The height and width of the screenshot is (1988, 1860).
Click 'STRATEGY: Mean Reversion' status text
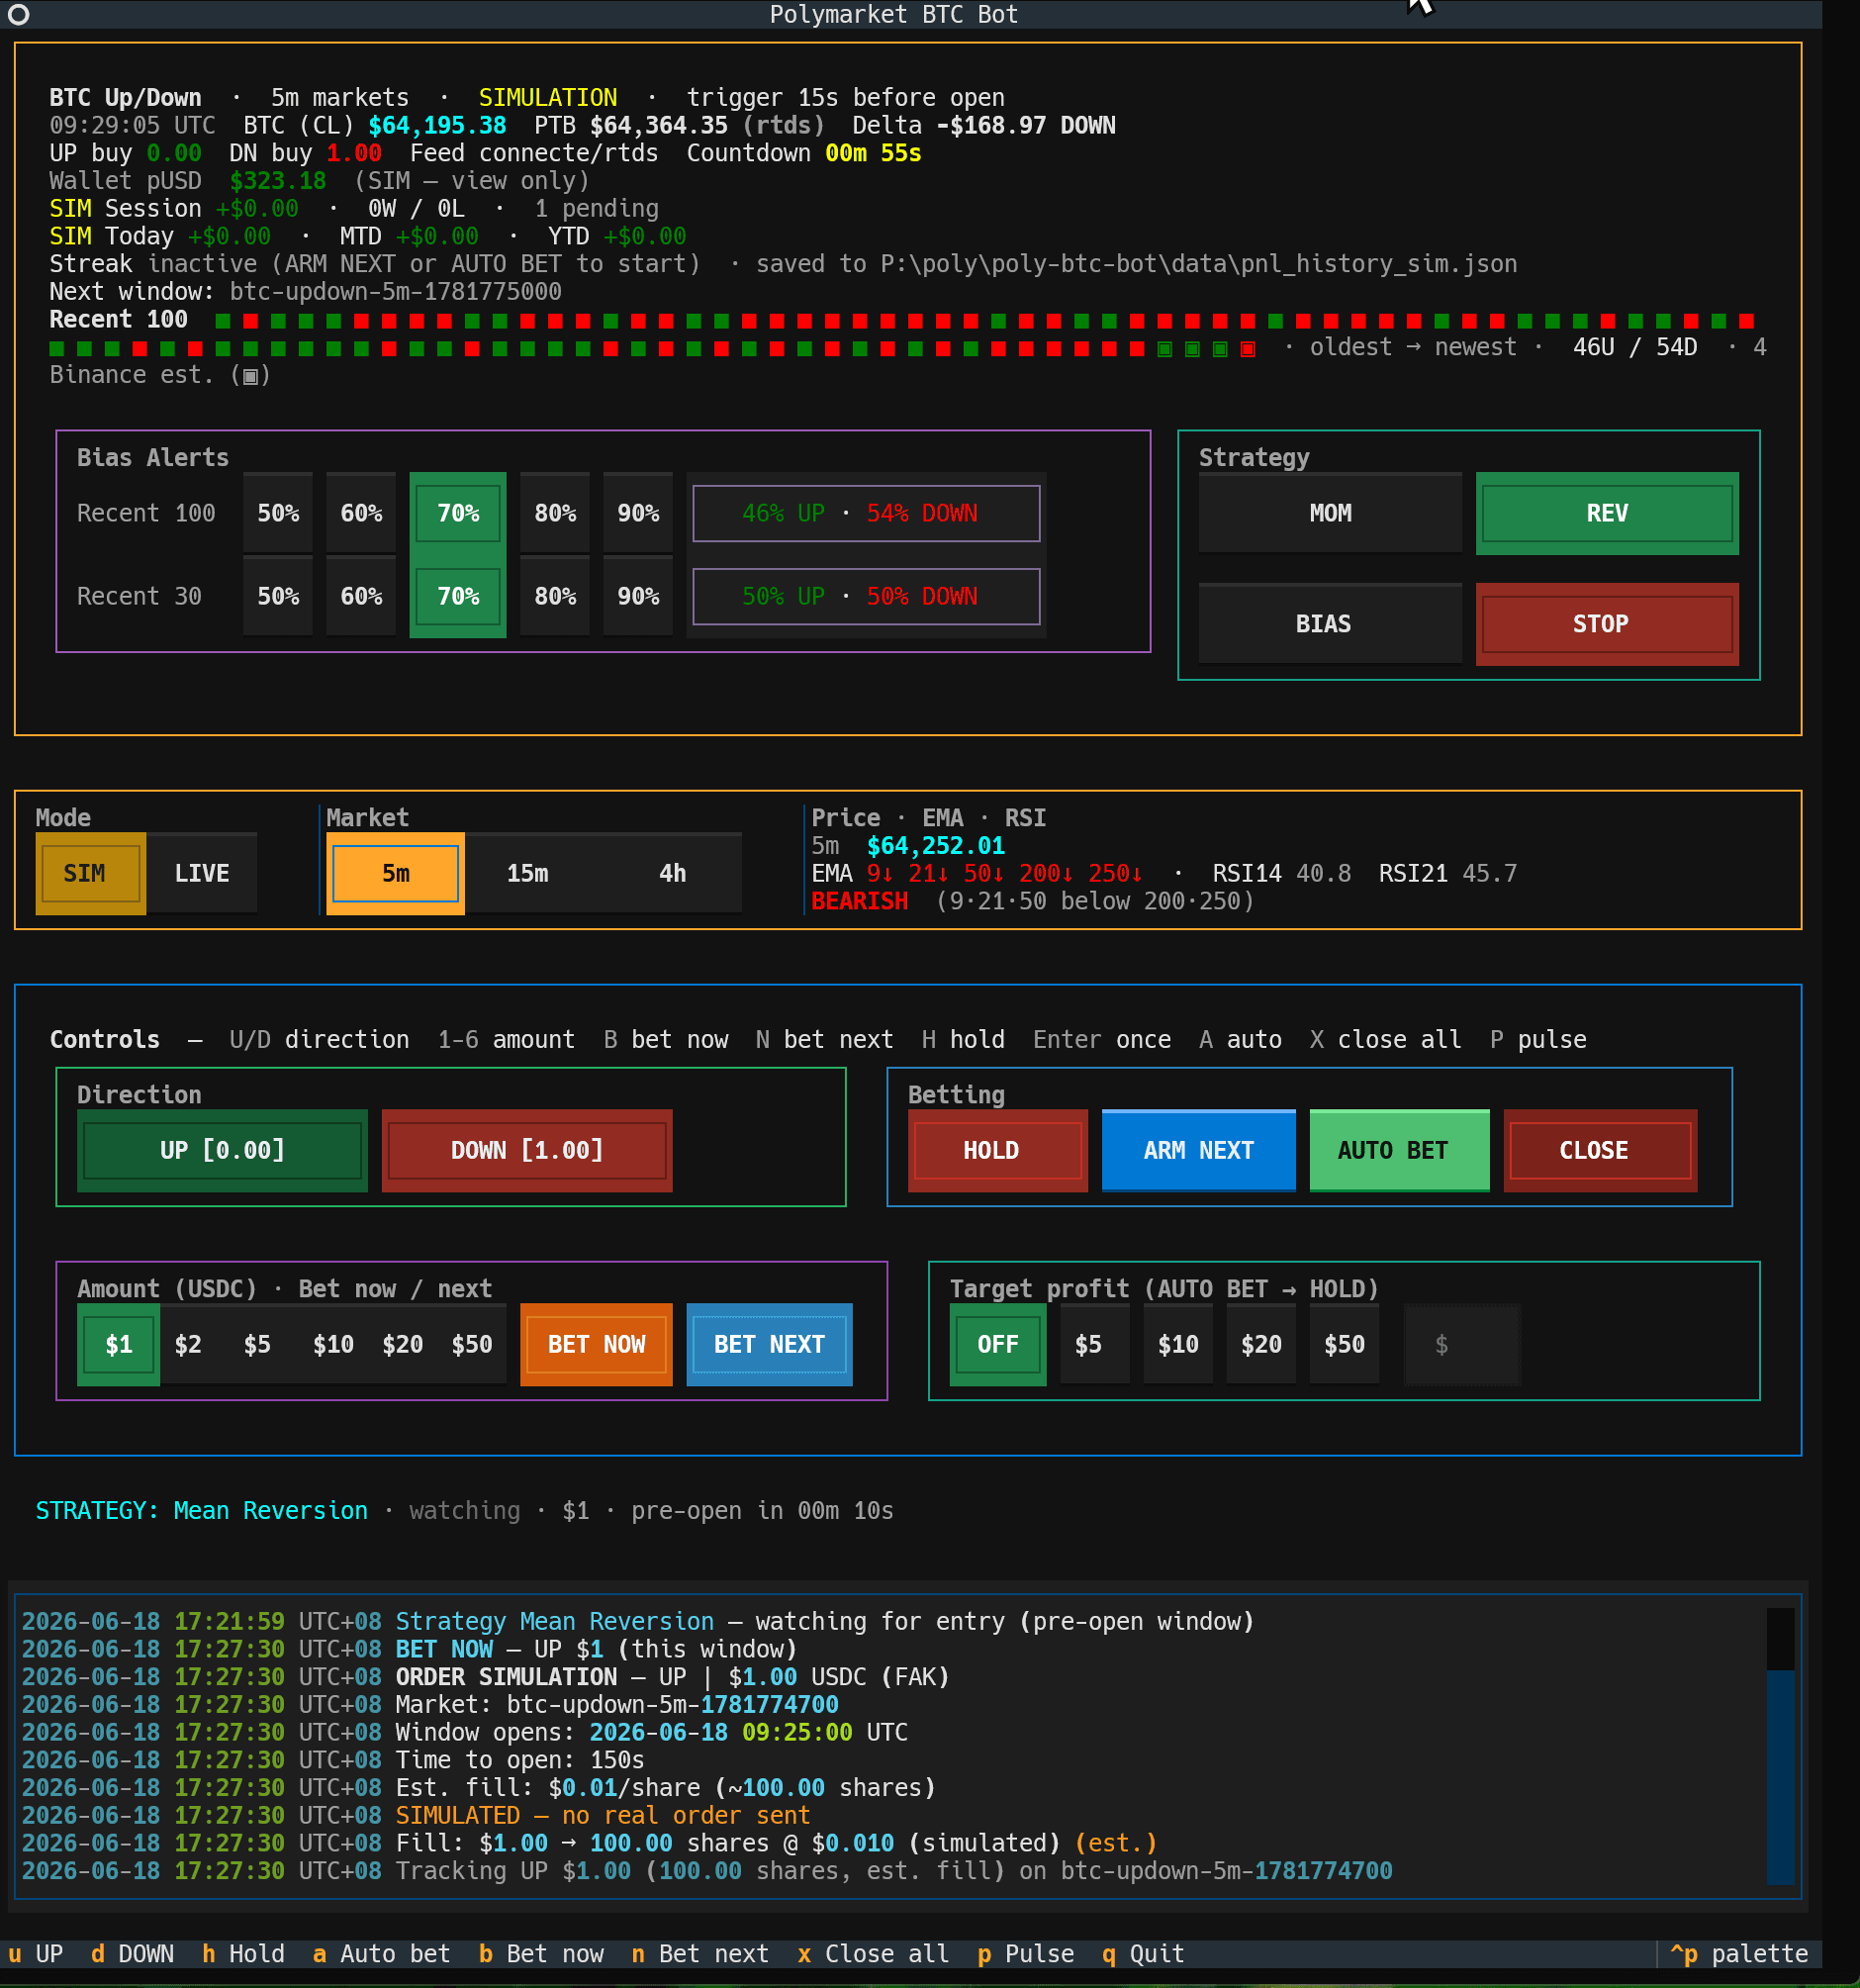(x=201, y=1510)
